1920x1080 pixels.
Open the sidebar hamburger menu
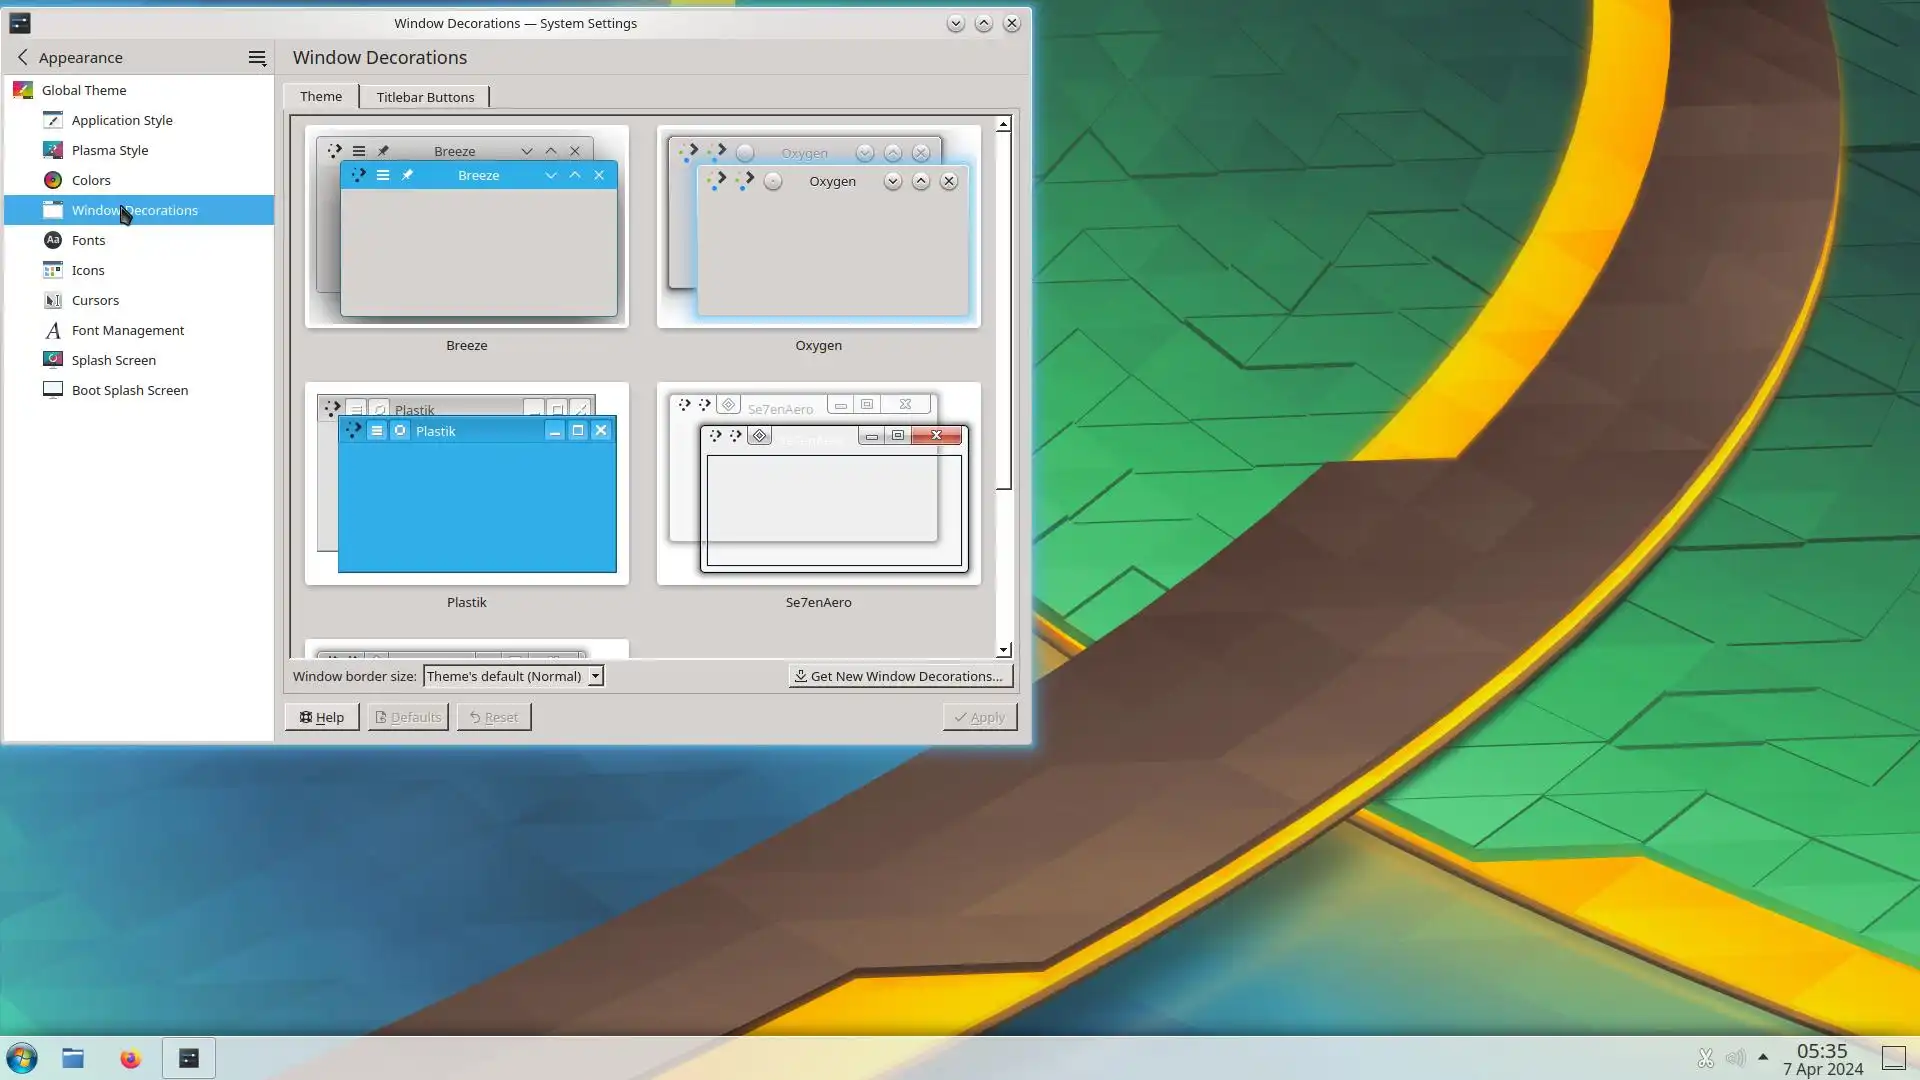257,58
